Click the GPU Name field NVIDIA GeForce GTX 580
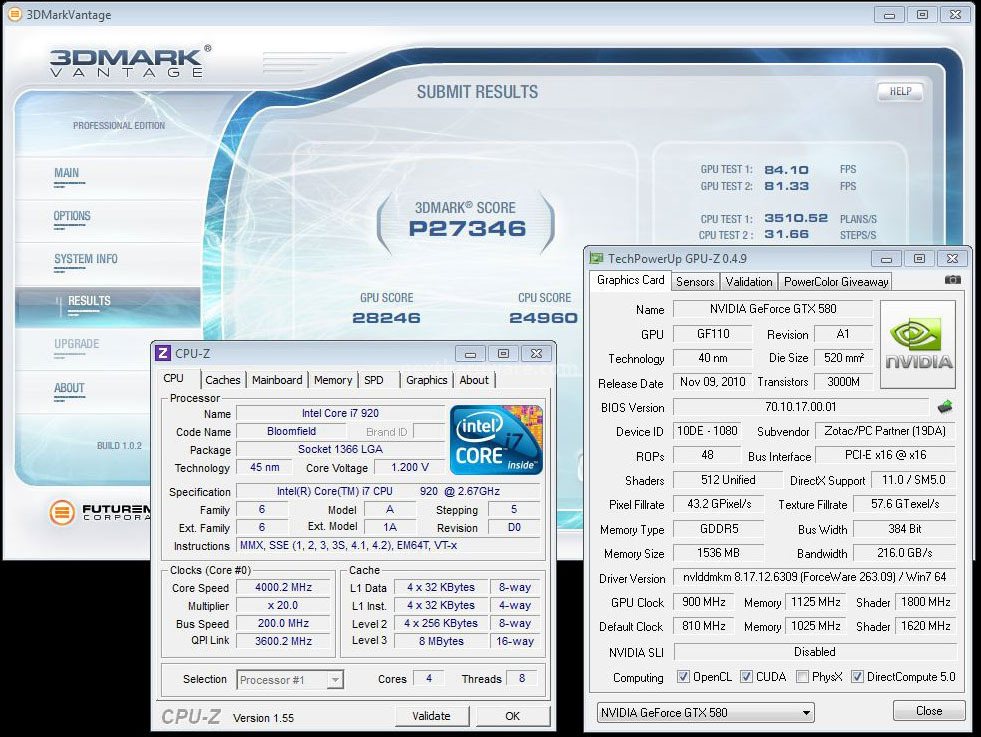Viewport: 981px width, 737px height. click(x=773, y=309)
